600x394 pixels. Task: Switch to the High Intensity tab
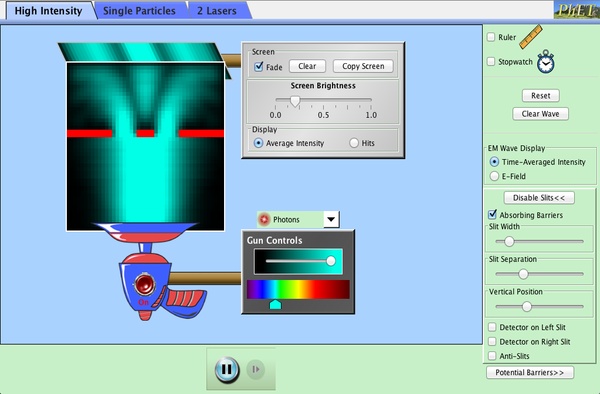point(48,11)
